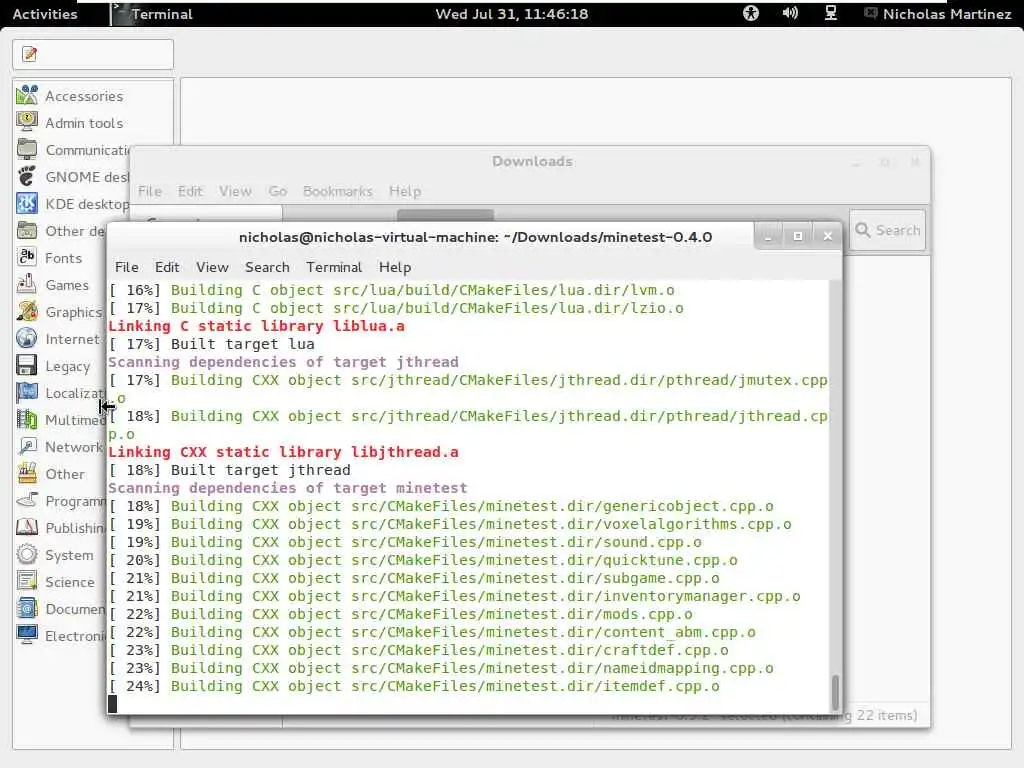
Task: Open the Internet globe icon
Action: (27, 338)
